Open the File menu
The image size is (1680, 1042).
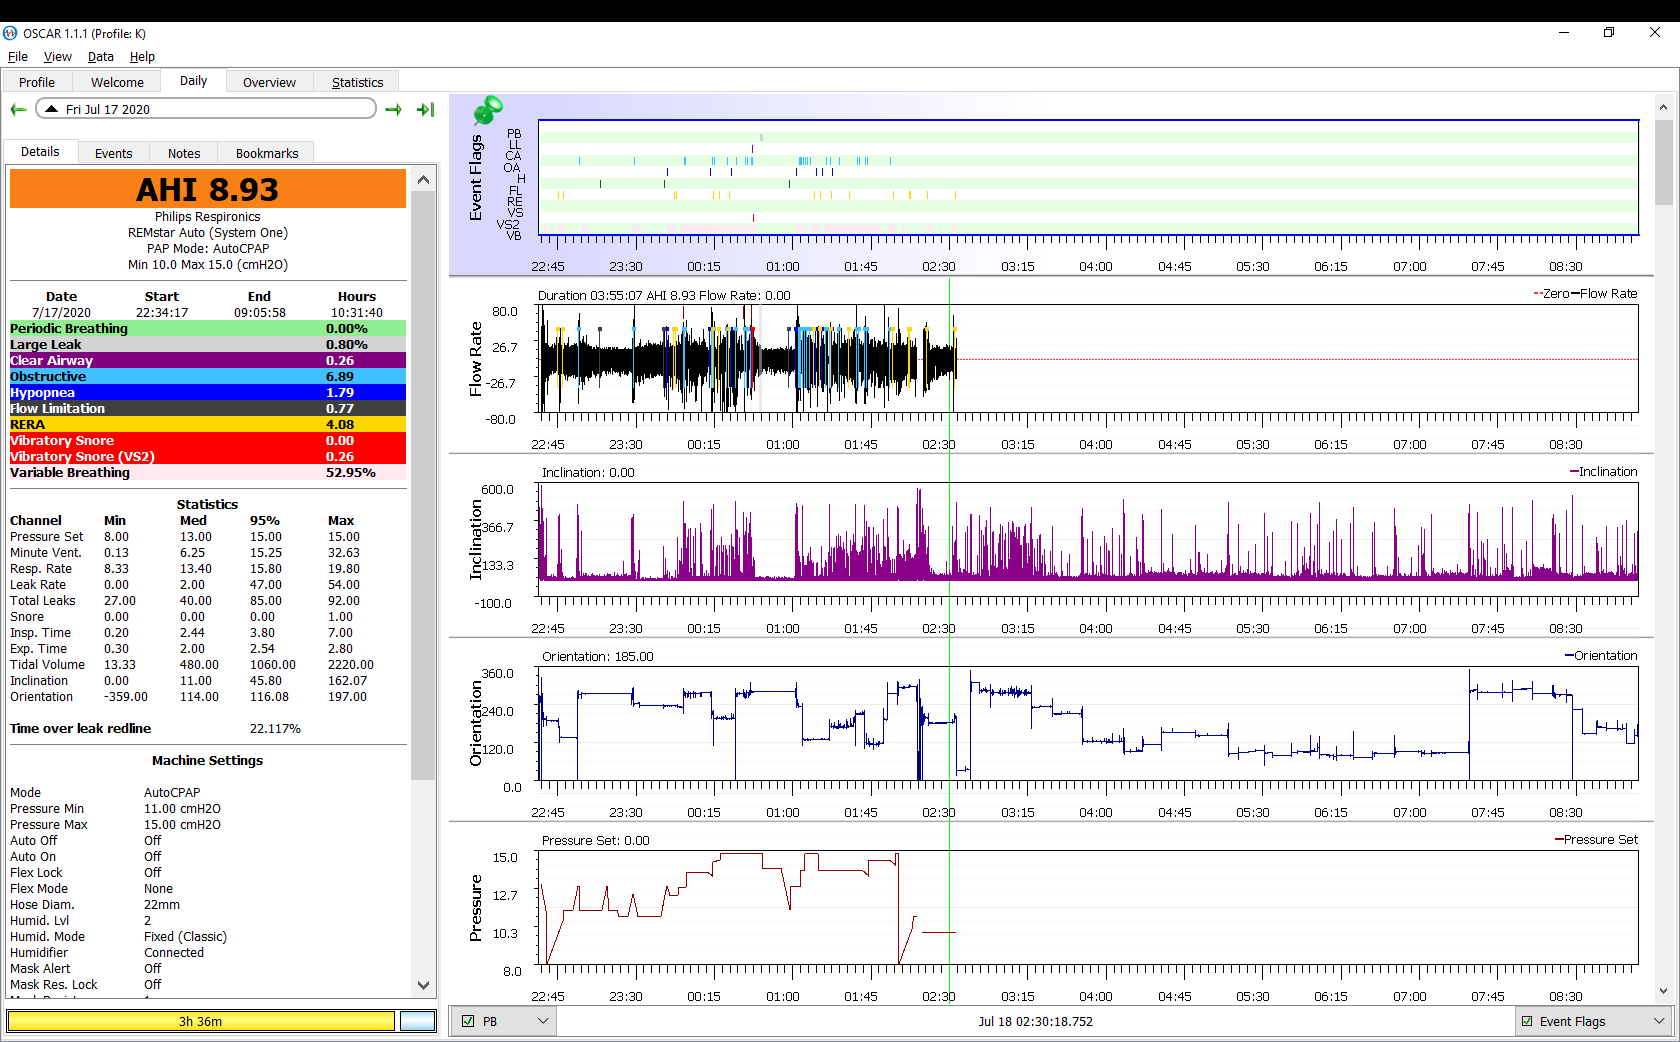click(18, 57)
